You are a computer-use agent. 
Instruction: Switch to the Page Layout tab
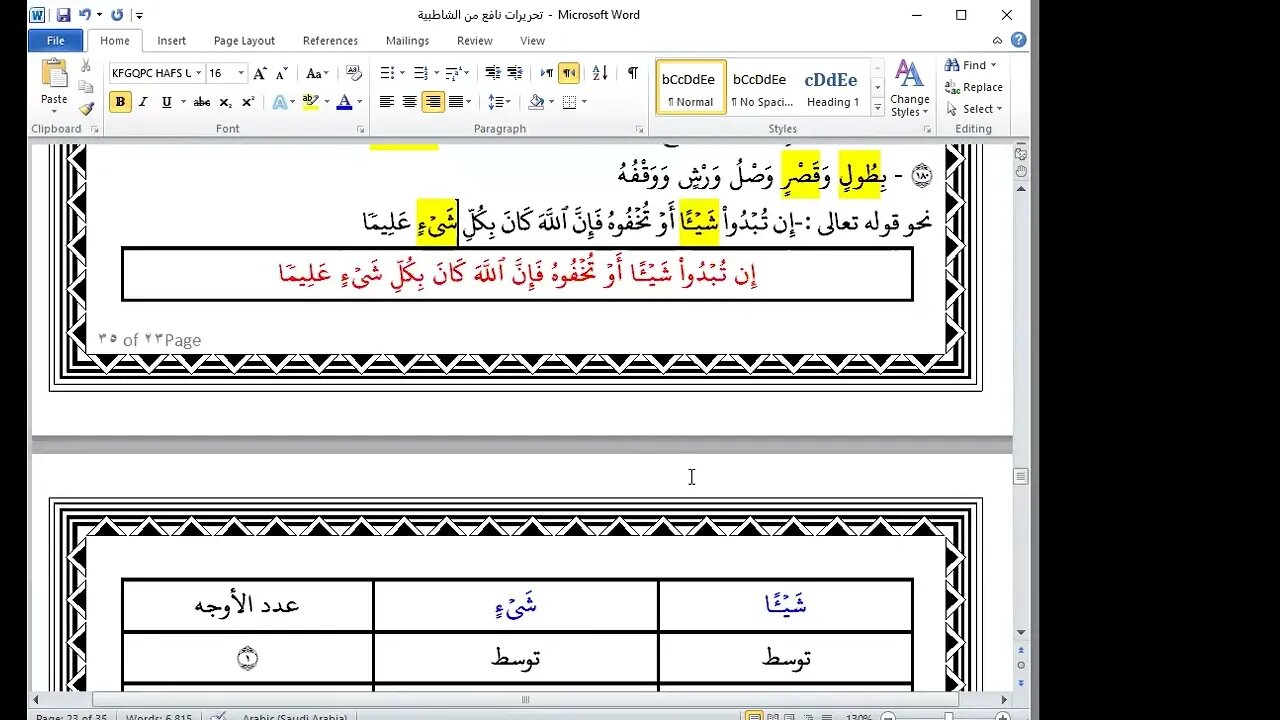pos(244,41)
